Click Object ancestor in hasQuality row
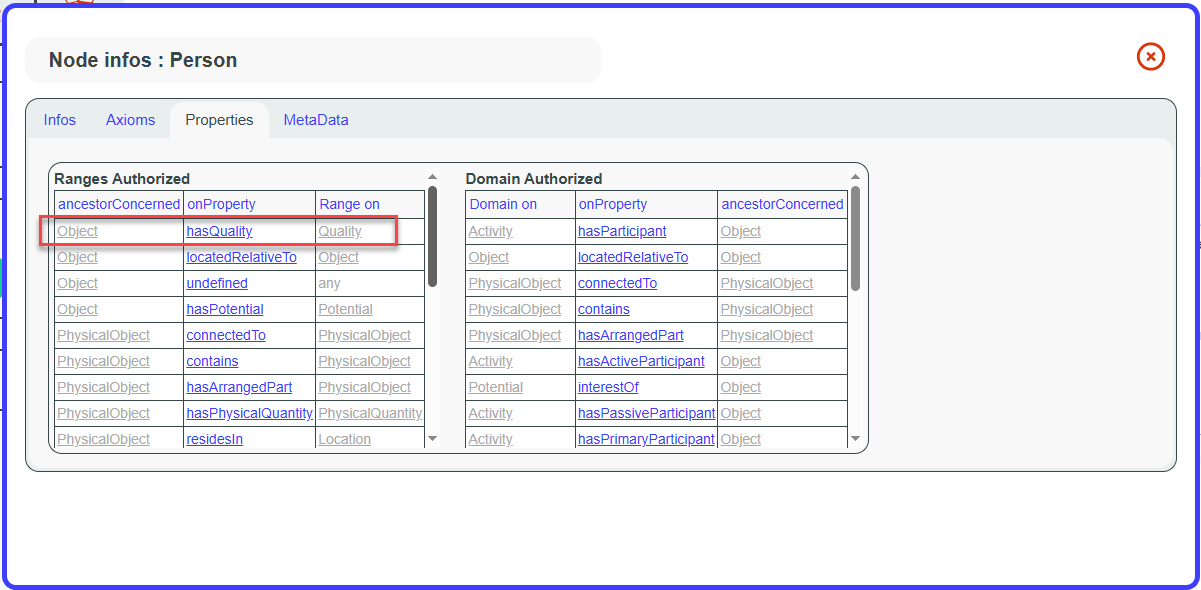Image resolution: width=1201 pixels, height=590 pixels. click(77, 231)
